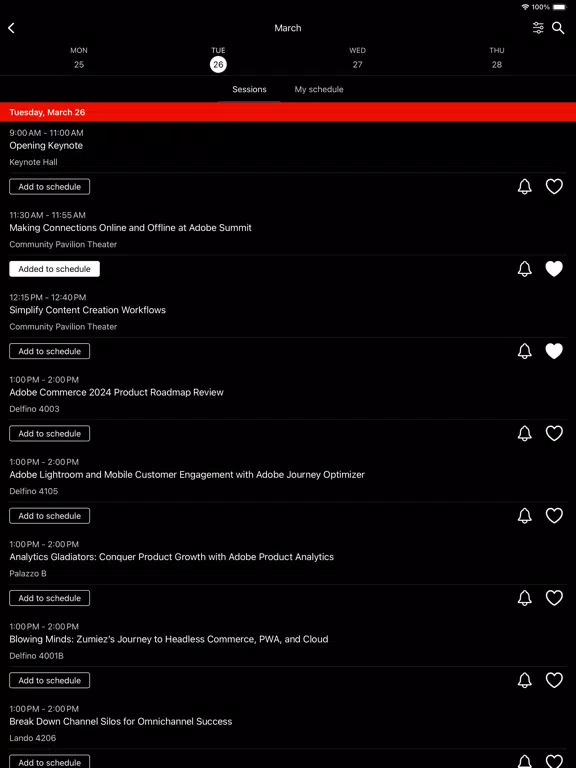Image resolution: width=576 pixels, height=768 pixels.
Task: Click the Keynote Hall location text
Action: point(33,162)
